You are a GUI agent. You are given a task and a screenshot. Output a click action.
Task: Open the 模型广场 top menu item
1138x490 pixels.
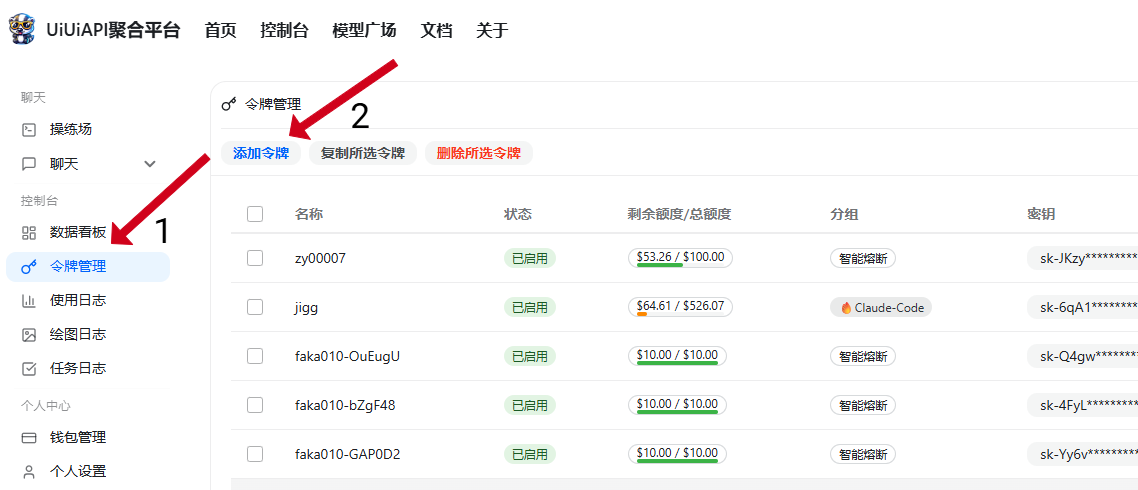364,30
